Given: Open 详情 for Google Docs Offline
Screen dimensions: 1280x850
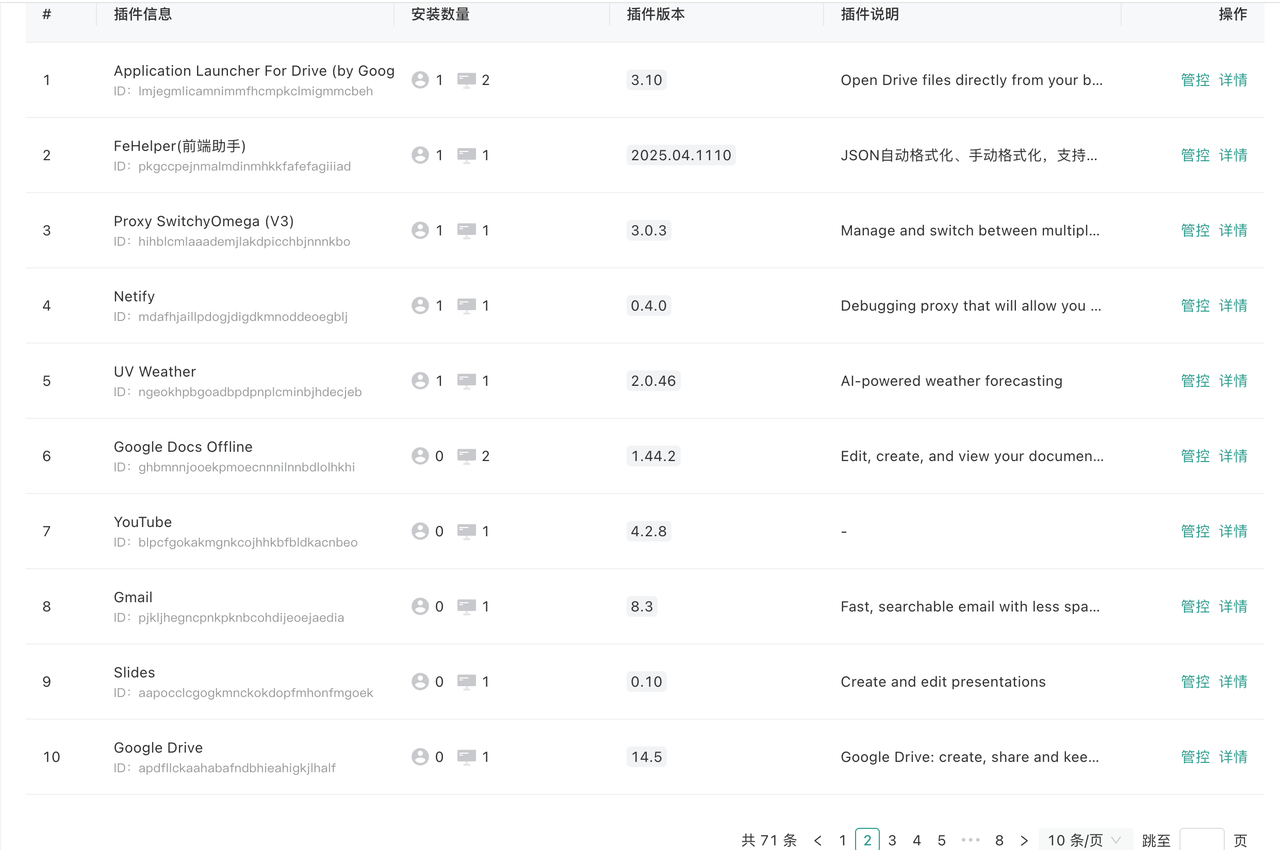Looking at the screenshot, I should pos(1233,456).
